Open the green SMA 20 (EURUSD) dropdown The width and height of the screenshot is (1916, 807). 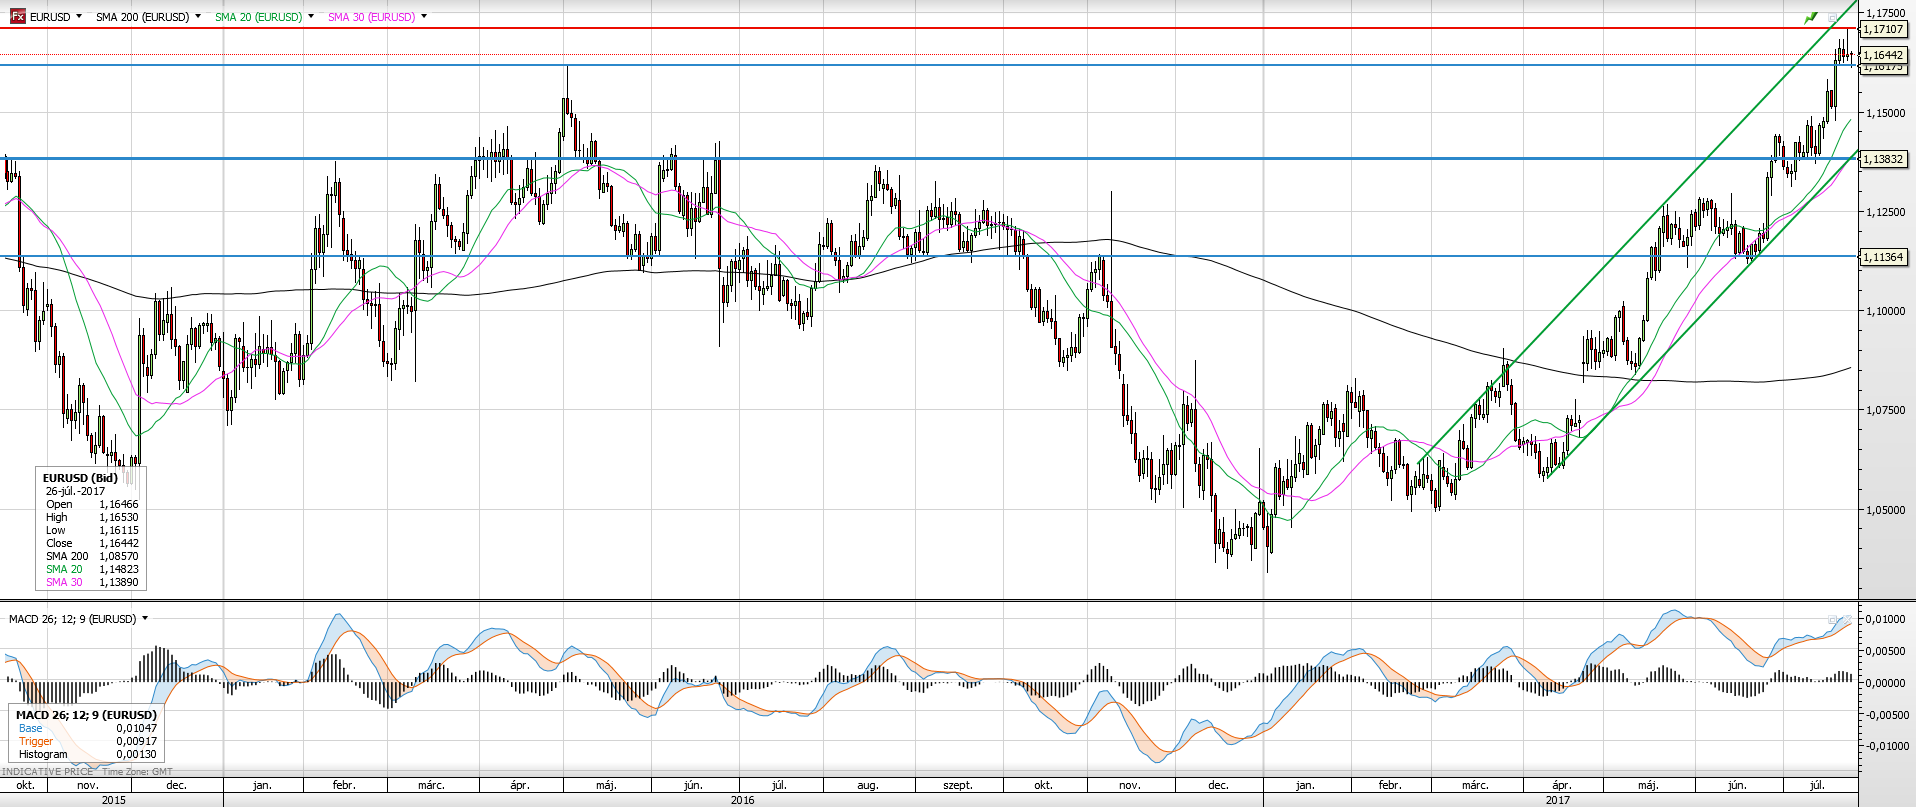point(311,16)
